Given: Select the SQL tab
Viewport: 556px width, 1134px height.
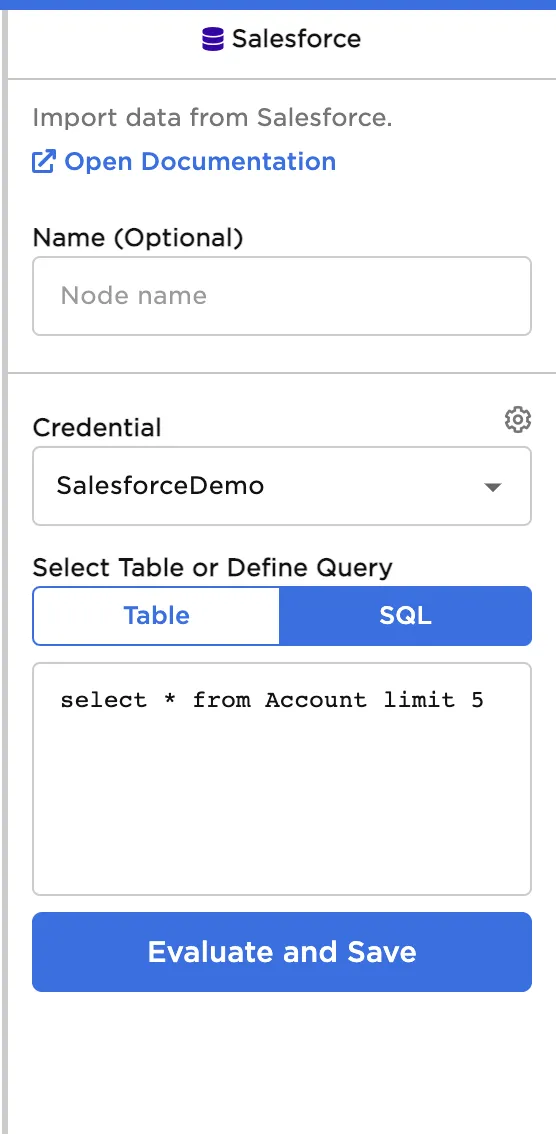Looking at the screenshot, I should coord(406,615).
